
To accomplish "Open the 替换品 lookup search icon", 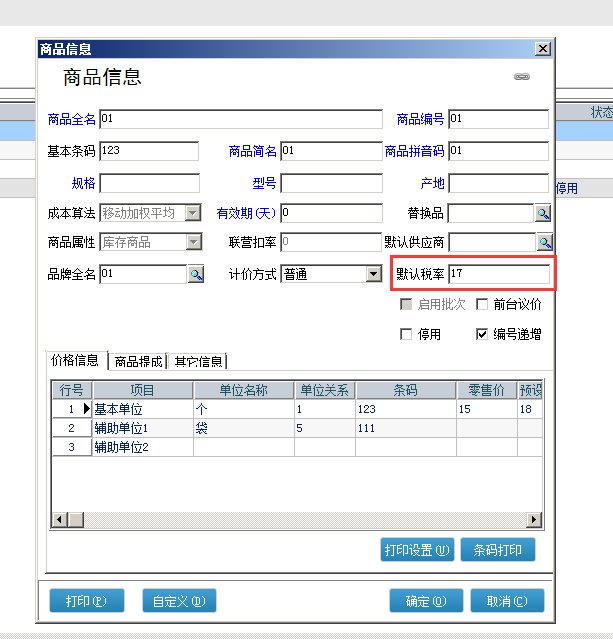I will point(543,214).
